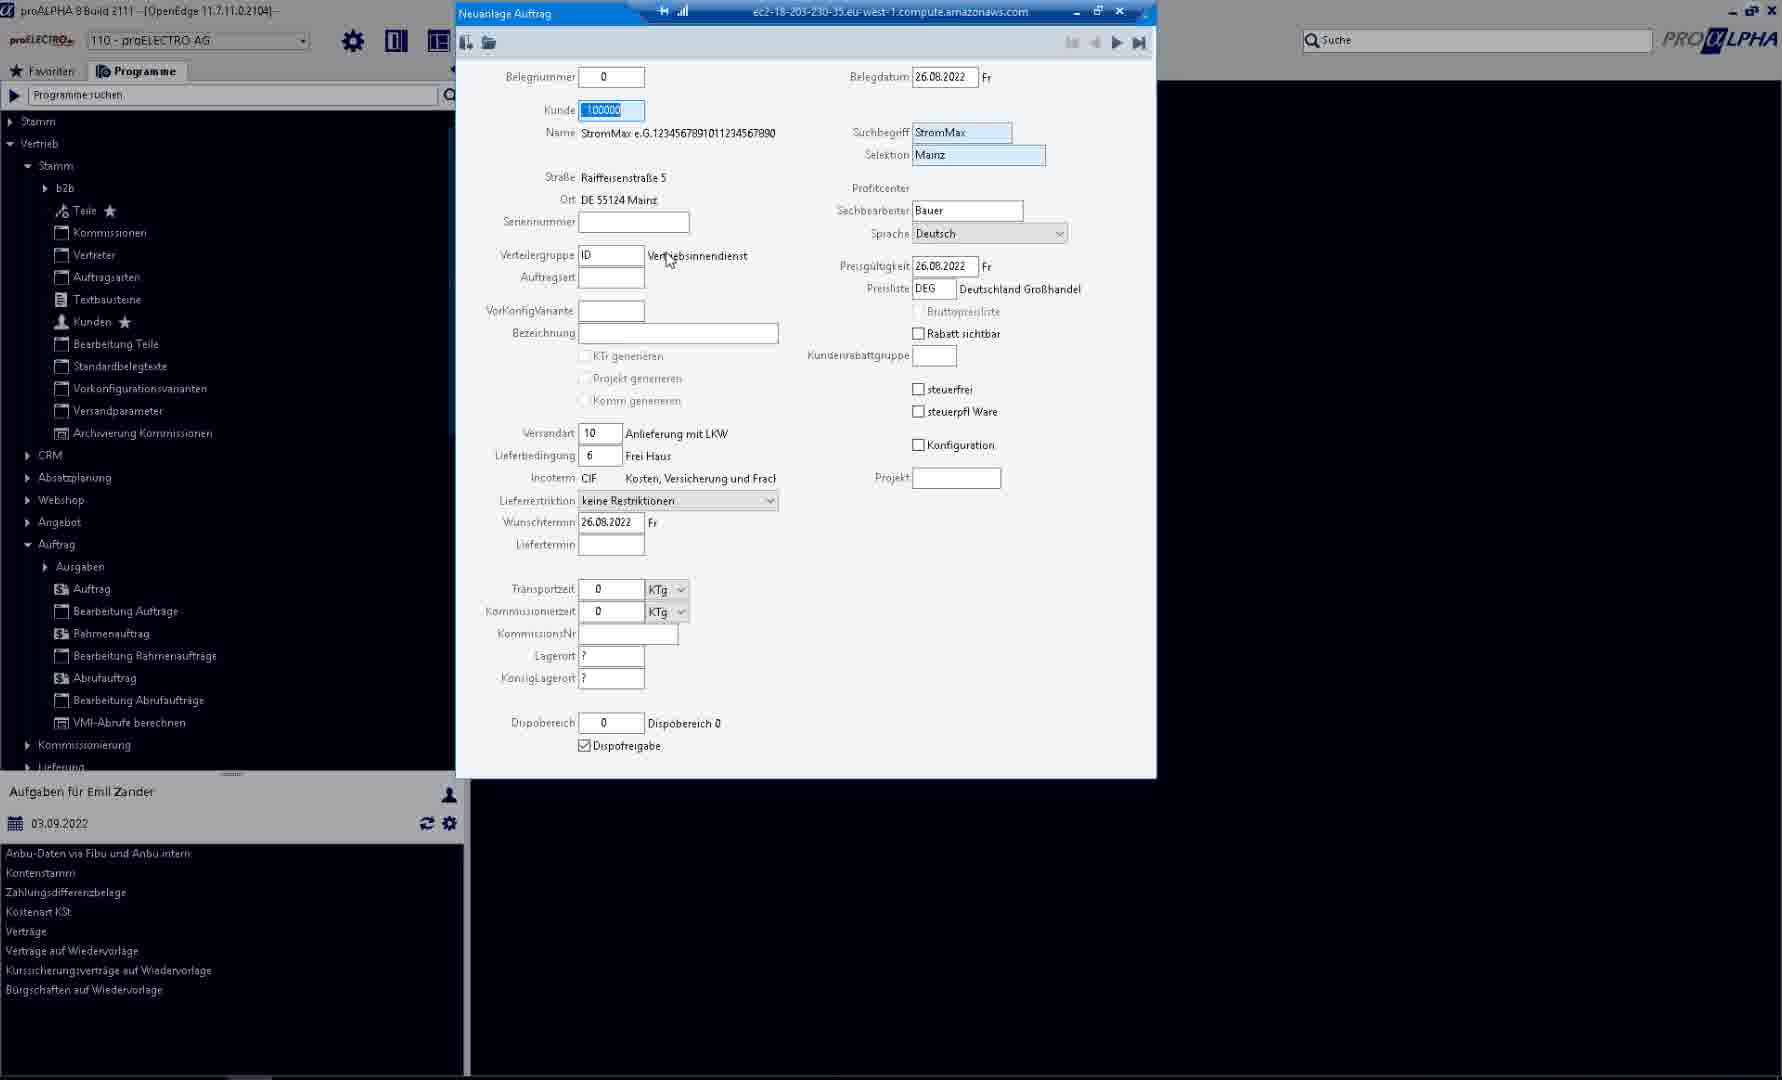Click the open folder icon in Neuanlage Auftrag toolbar
The image size is (1782, 1080).
point(488,43)
